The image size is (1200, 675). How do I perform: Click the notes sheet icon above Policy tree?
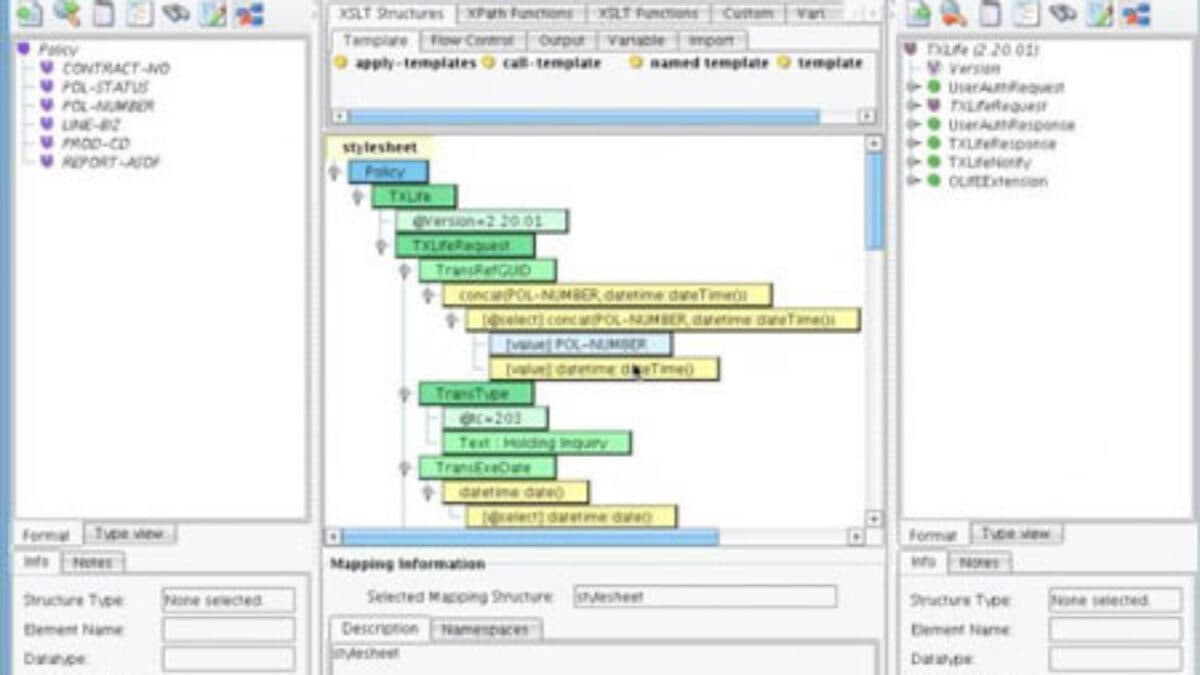(x=140, y=13)
